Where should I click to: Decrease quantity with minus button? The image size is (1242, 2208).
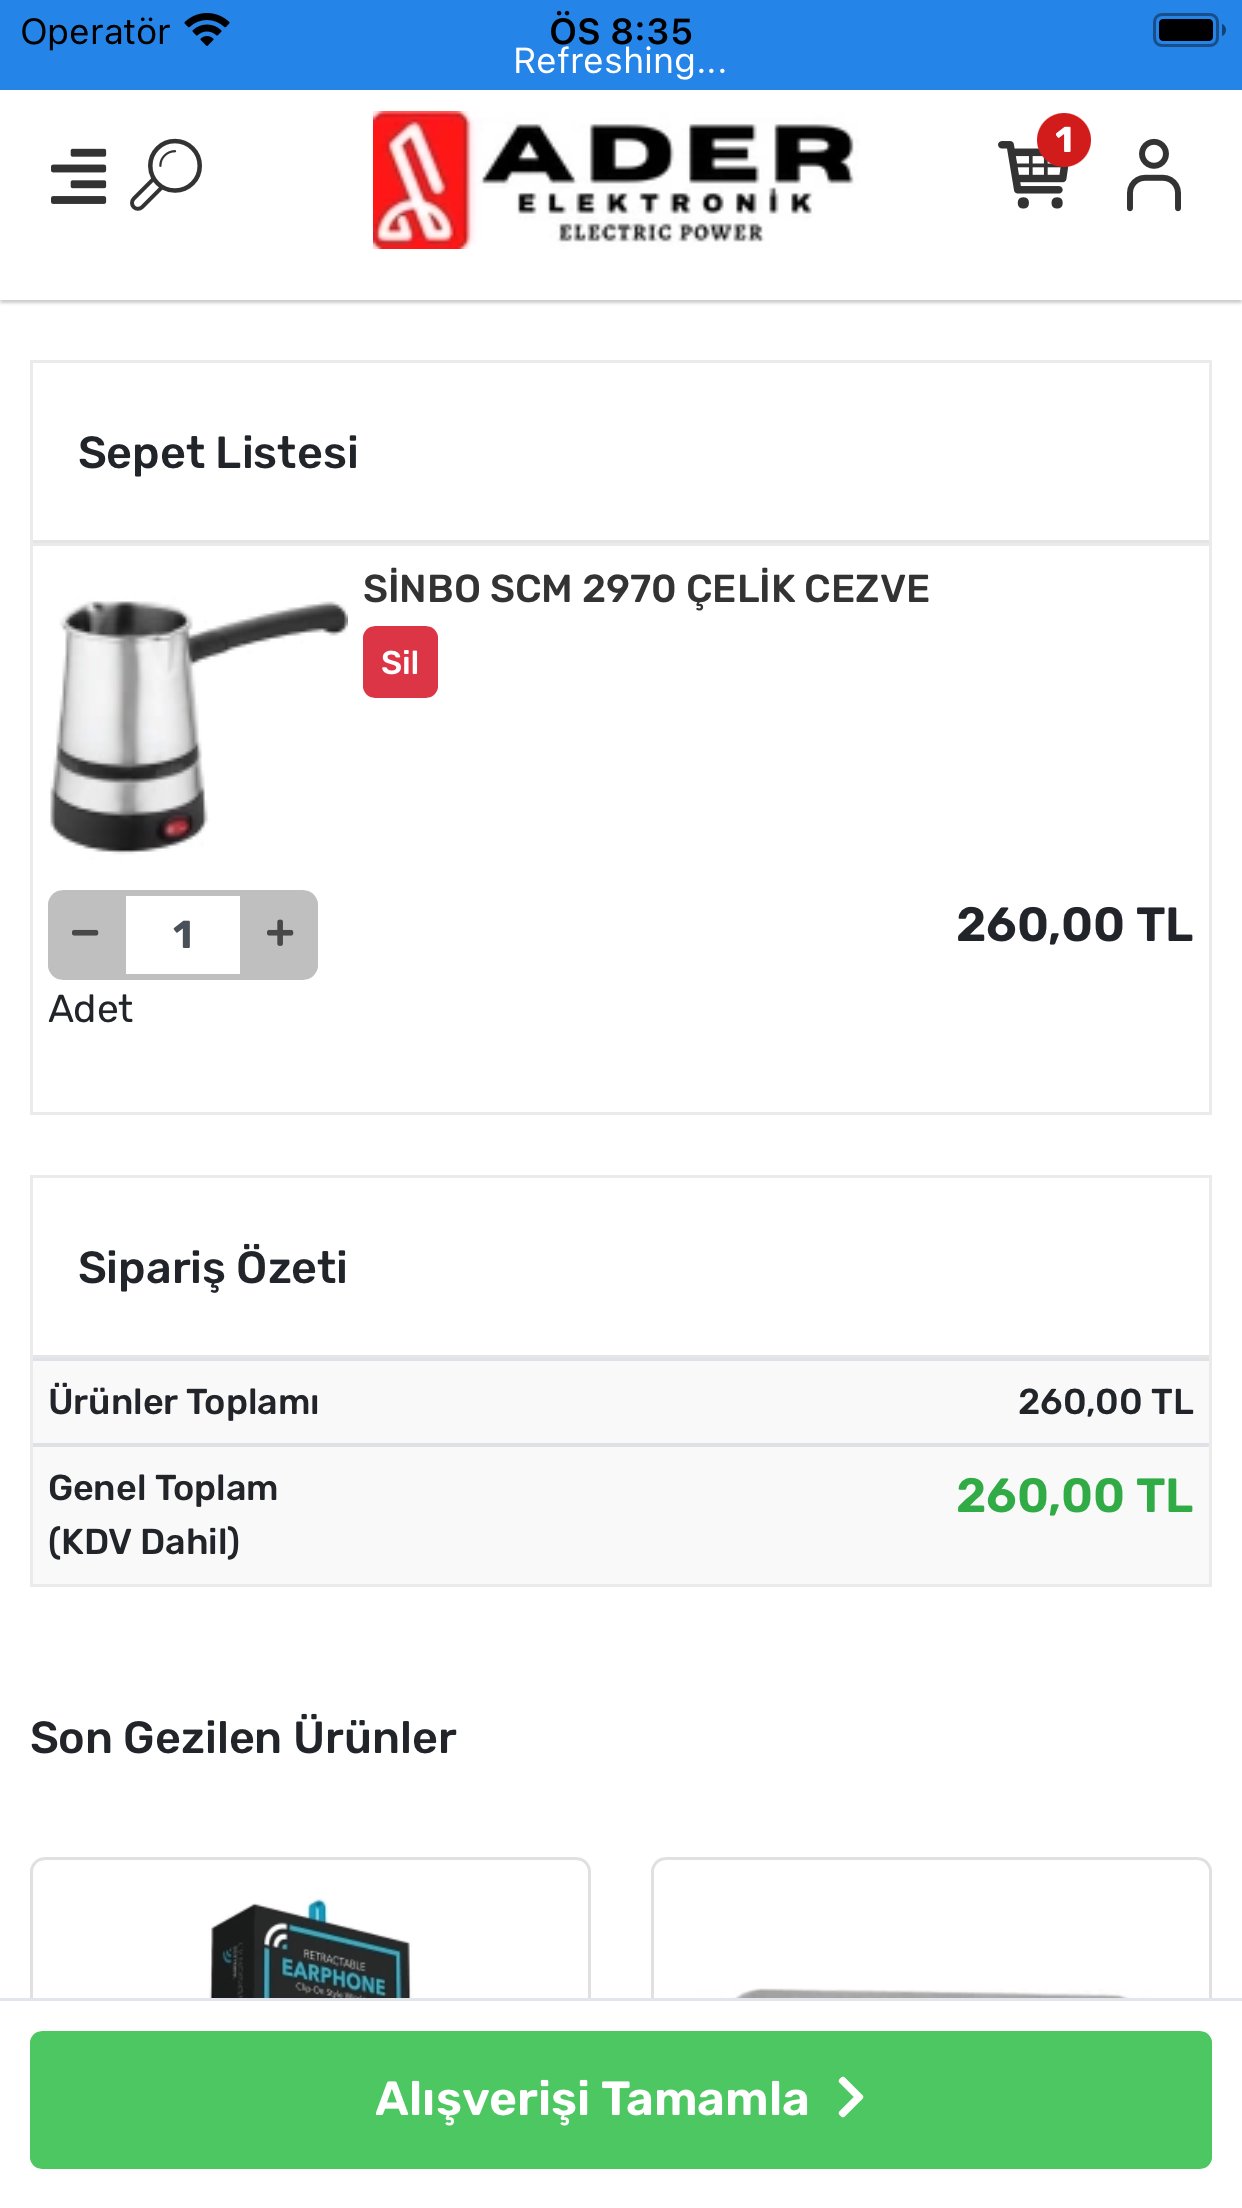[86, 934]
